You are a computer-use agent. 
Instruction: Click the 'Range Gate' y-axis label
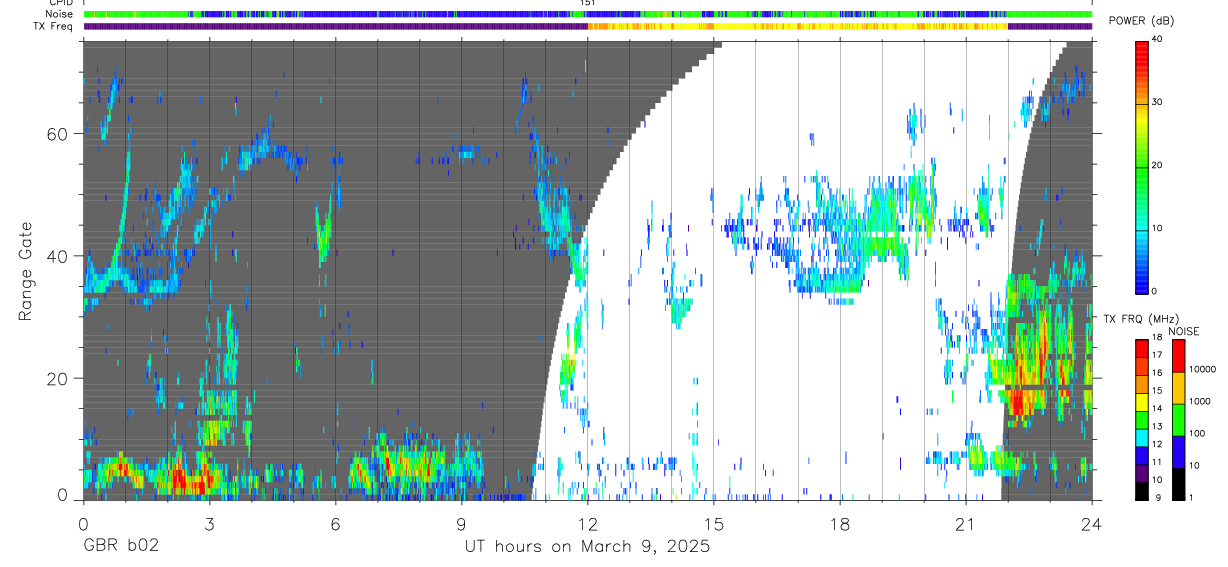[27, 270]
